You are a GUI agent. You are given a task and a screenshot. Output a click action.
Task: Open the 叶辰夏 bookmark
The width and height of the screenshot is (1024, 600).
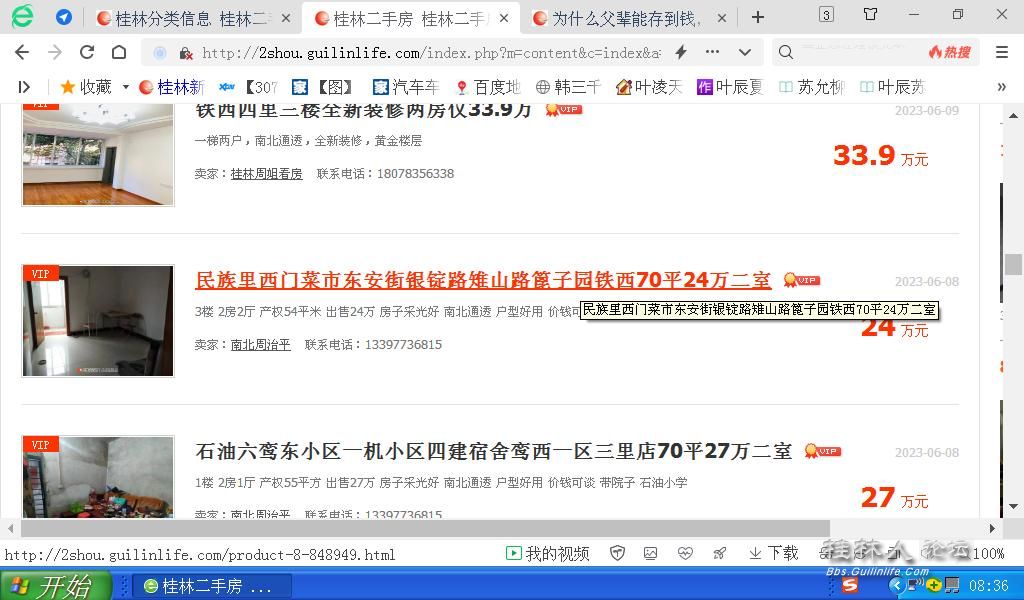pos(729,87)
